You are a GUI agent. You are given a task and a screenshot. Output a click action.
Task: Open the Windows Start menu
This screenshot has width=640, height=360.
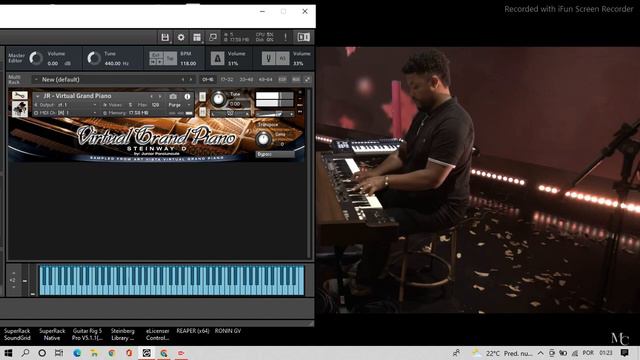pyautogui.click(x=8, y=353)
